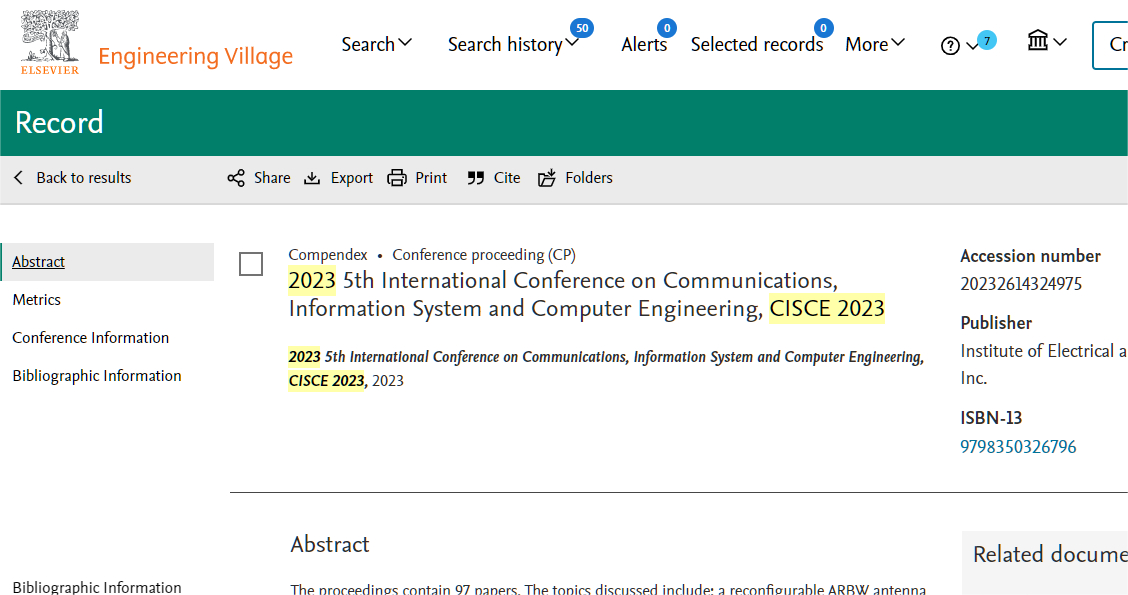This screenshot has height=595, width=1128.
Task: Expand the More menu
Action: pyautogui.click(x=875, y=45)
